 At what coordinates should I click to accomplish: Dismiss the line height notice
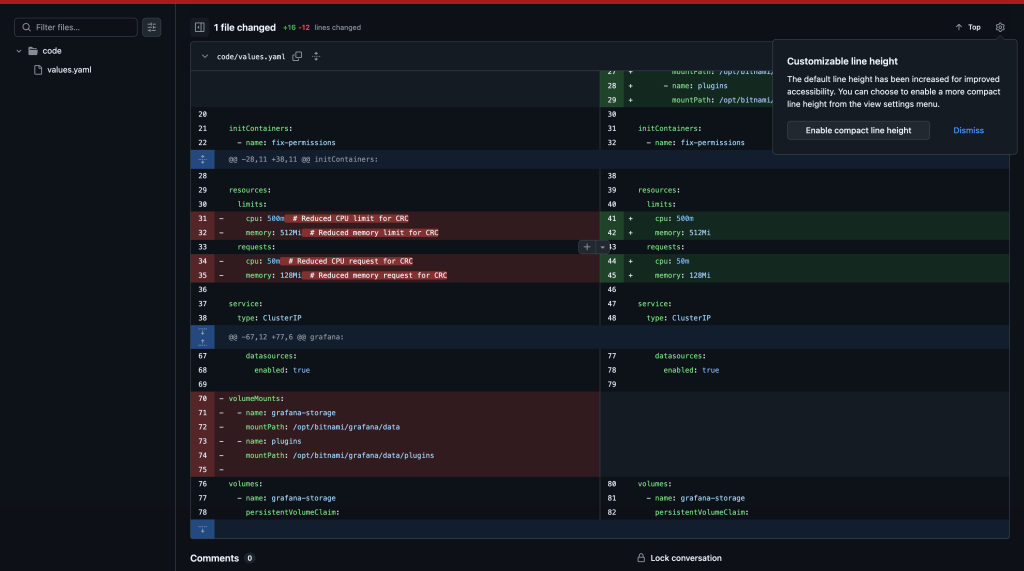pos(968,131)
